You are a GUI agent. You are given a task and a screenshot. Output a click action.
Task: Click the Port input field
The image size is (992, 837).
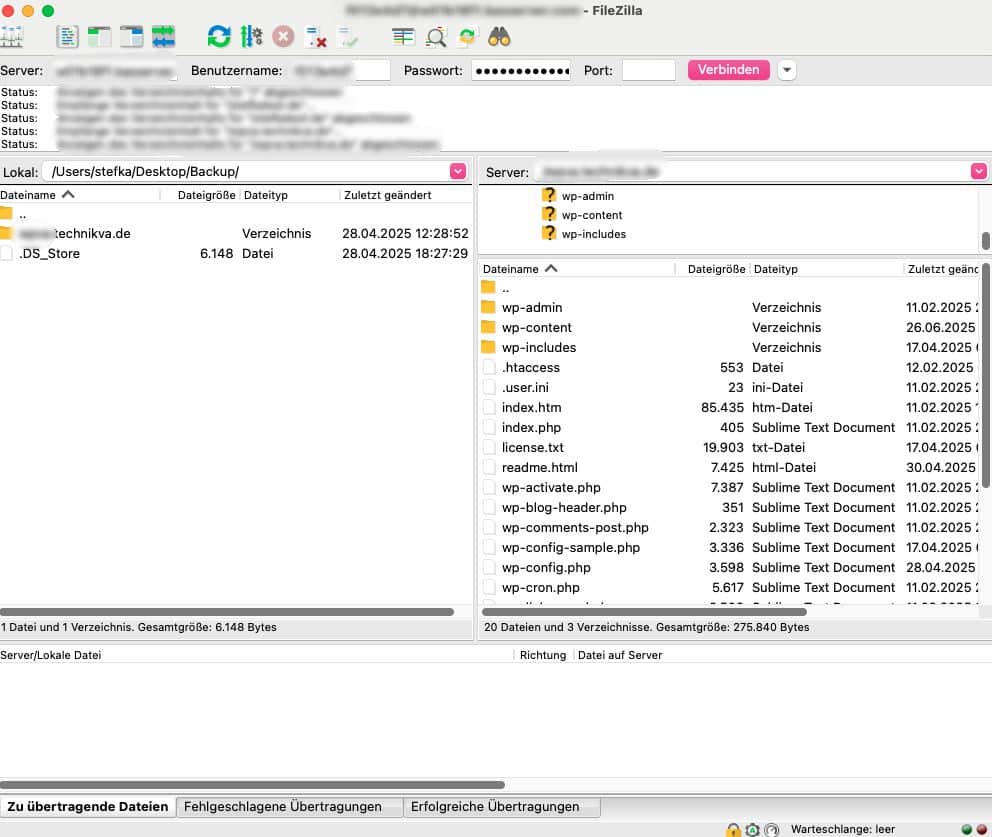(x=648, y=70)
